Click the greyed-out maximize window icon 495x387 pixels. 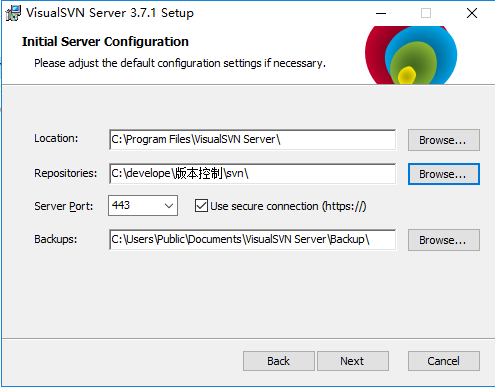click(x=426, y=13)
